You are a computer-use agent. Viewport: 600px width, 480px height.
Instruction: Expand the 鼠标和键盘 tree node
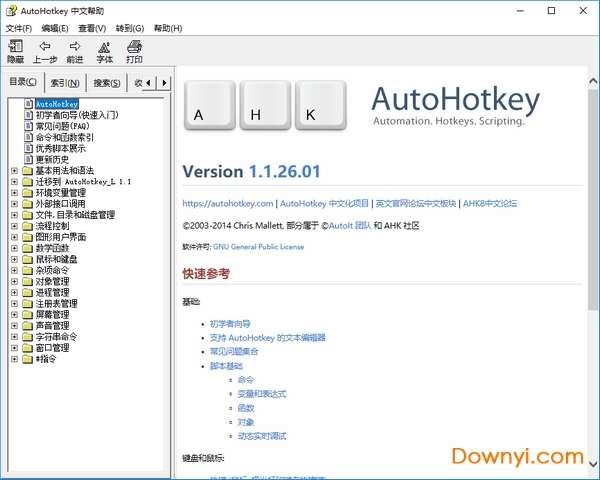tap(15, 259)
